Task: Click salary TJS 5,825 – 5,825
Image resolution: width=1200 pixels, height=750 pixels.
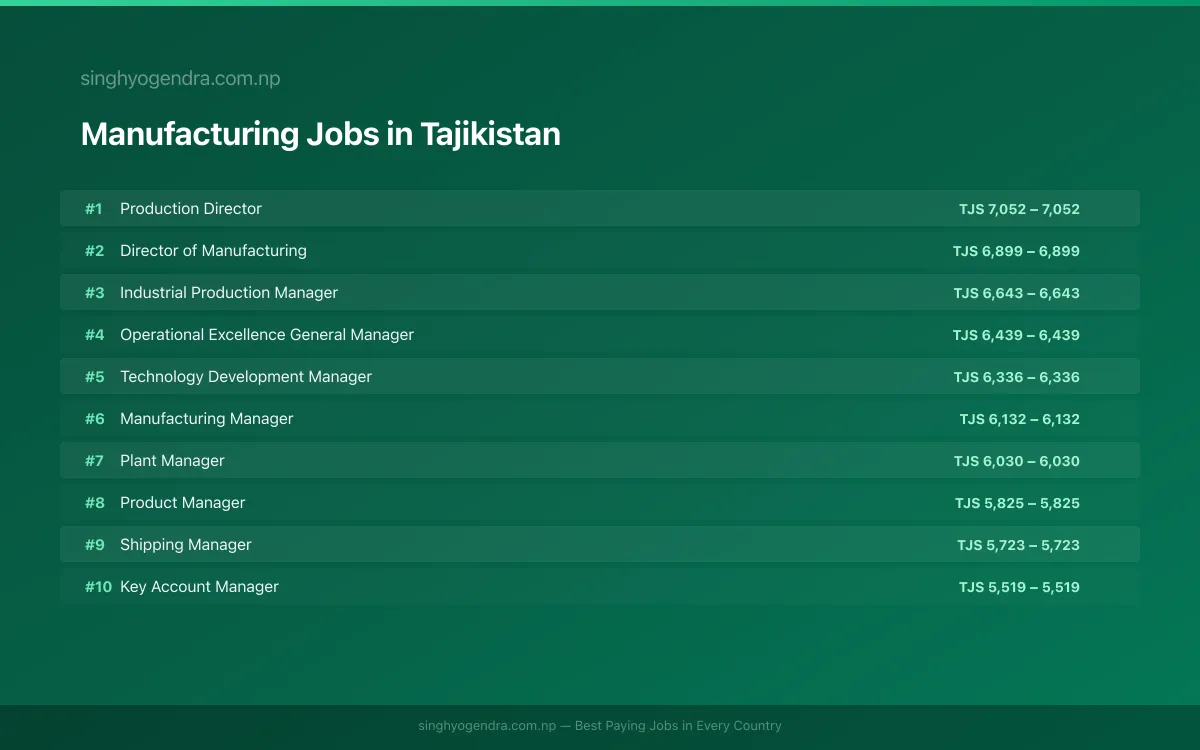Action: click(1017, 503)
